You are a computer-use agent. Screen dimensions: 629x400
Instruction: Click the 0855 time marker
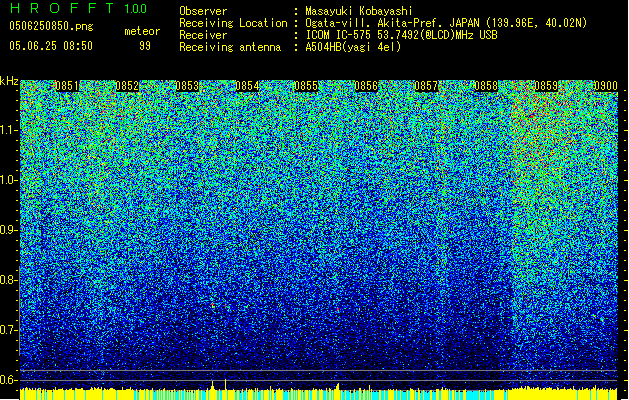pyautogui.click(x=306, y=86)
